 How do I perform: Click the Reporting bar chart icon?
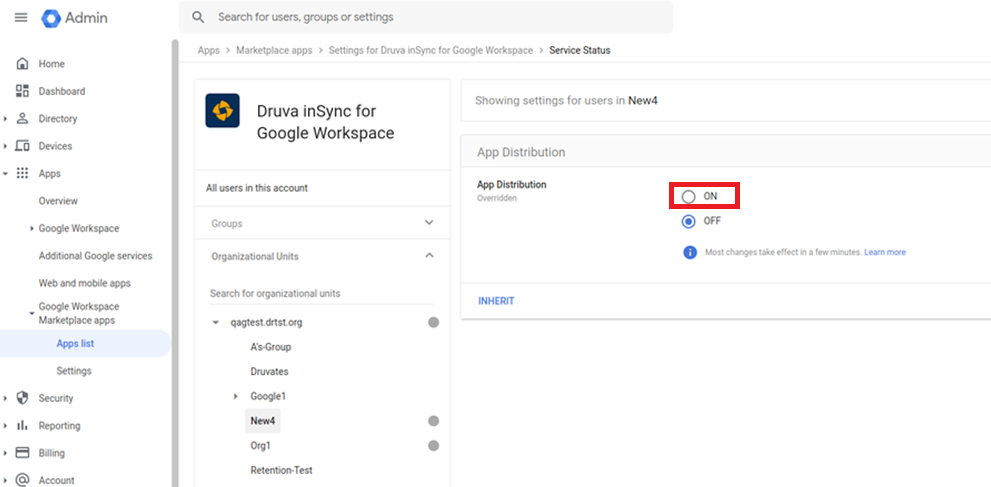(22, 425)
